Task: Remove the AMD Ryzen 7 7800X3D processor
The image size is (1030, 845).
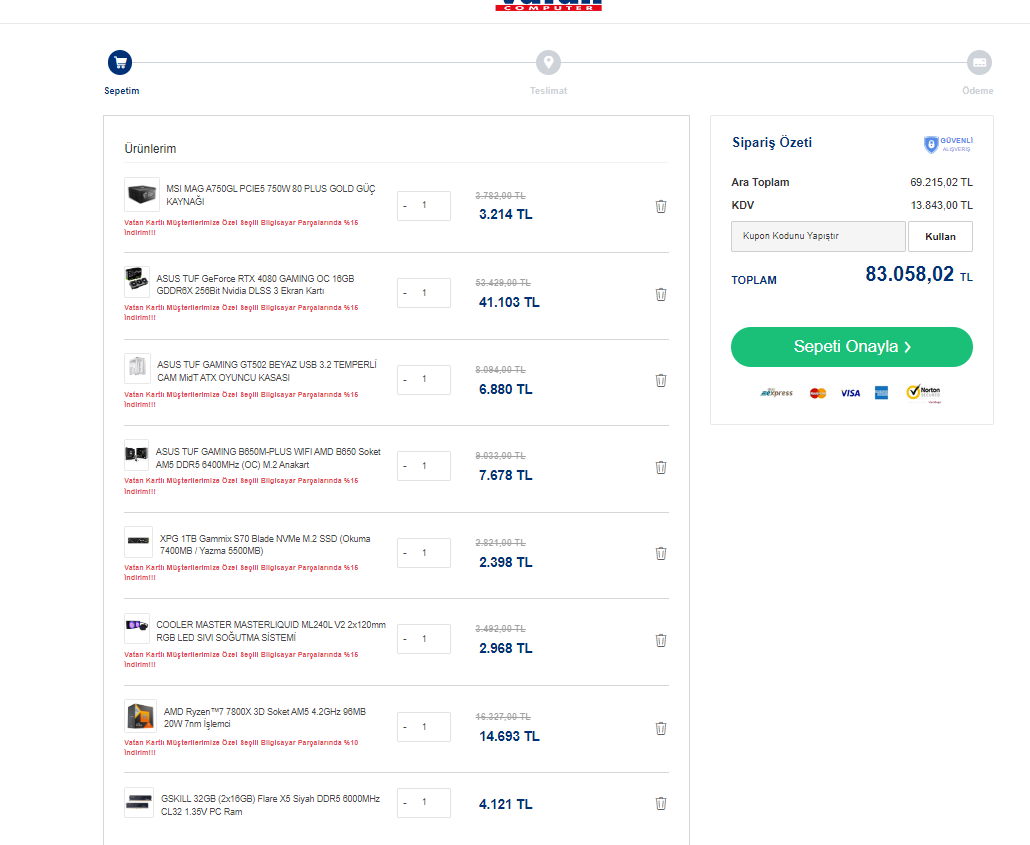Action: (660, 728)
